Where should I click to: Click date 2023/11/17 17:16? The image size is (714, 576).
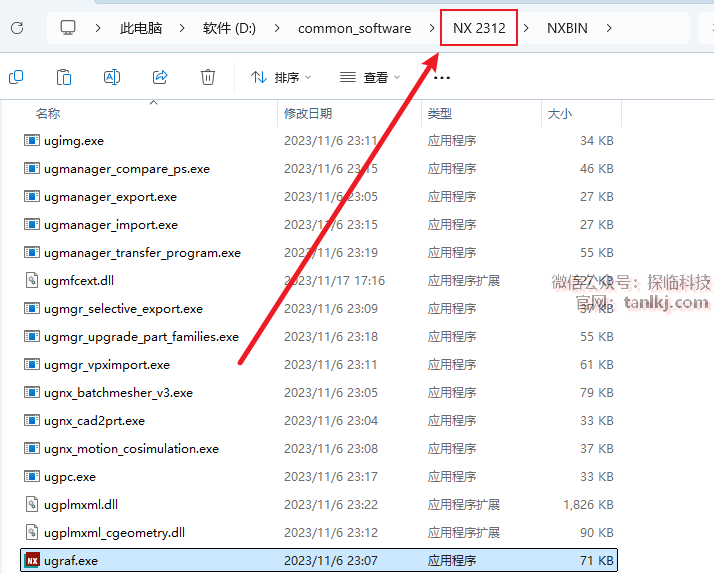334,280
